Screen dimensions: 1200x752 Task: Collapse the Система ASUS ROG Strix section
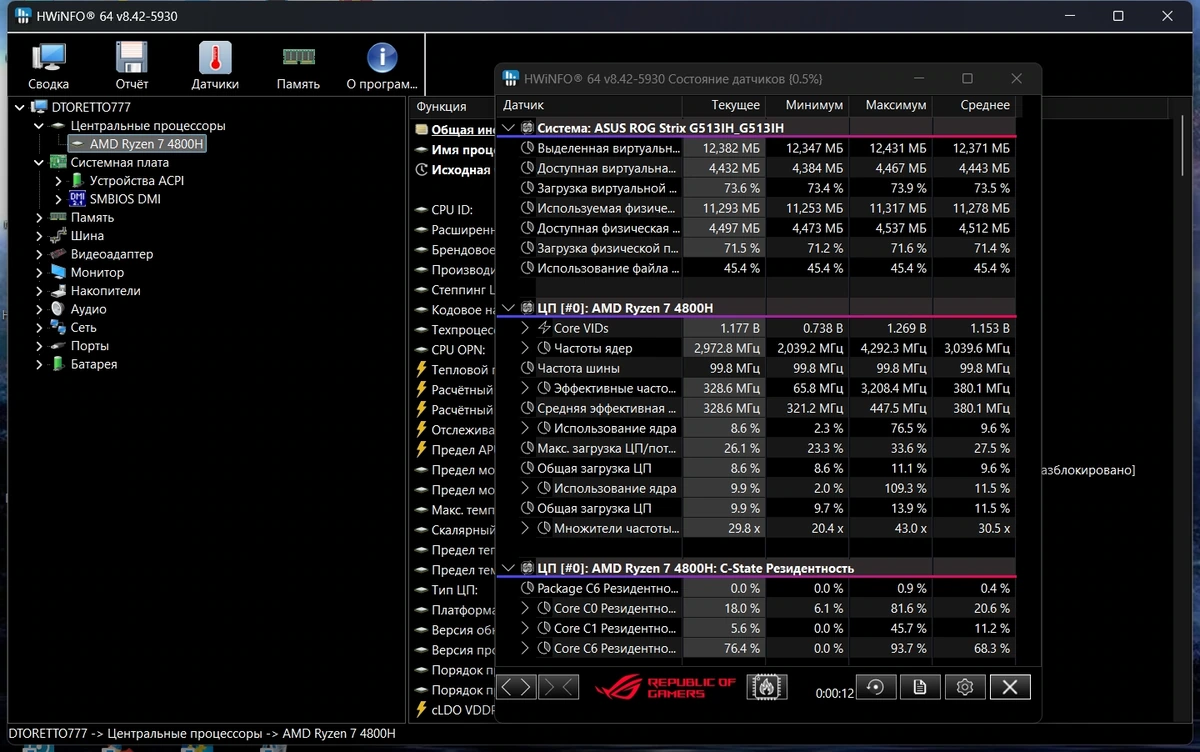[509, 128]
